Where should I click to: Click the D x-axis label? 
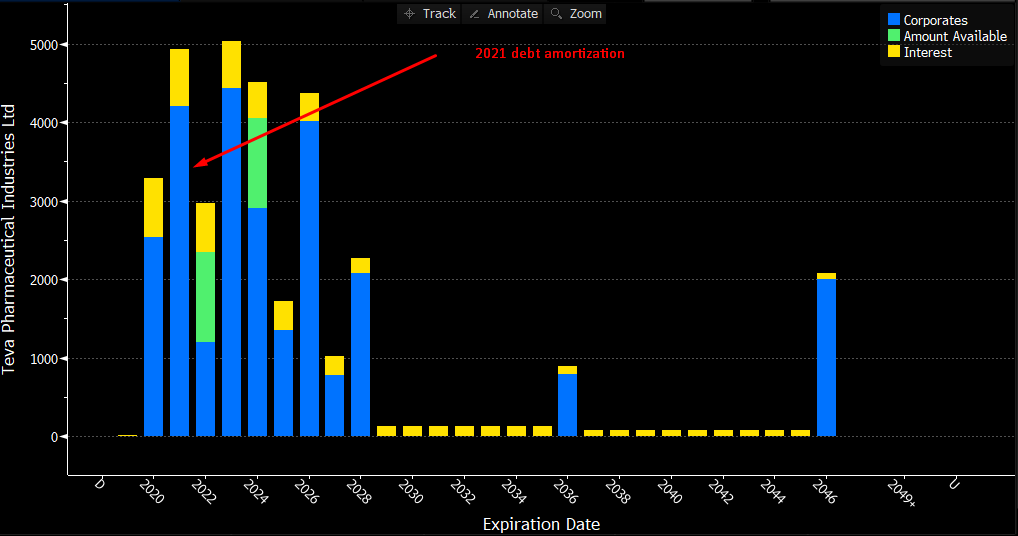(x=99, y=483)
